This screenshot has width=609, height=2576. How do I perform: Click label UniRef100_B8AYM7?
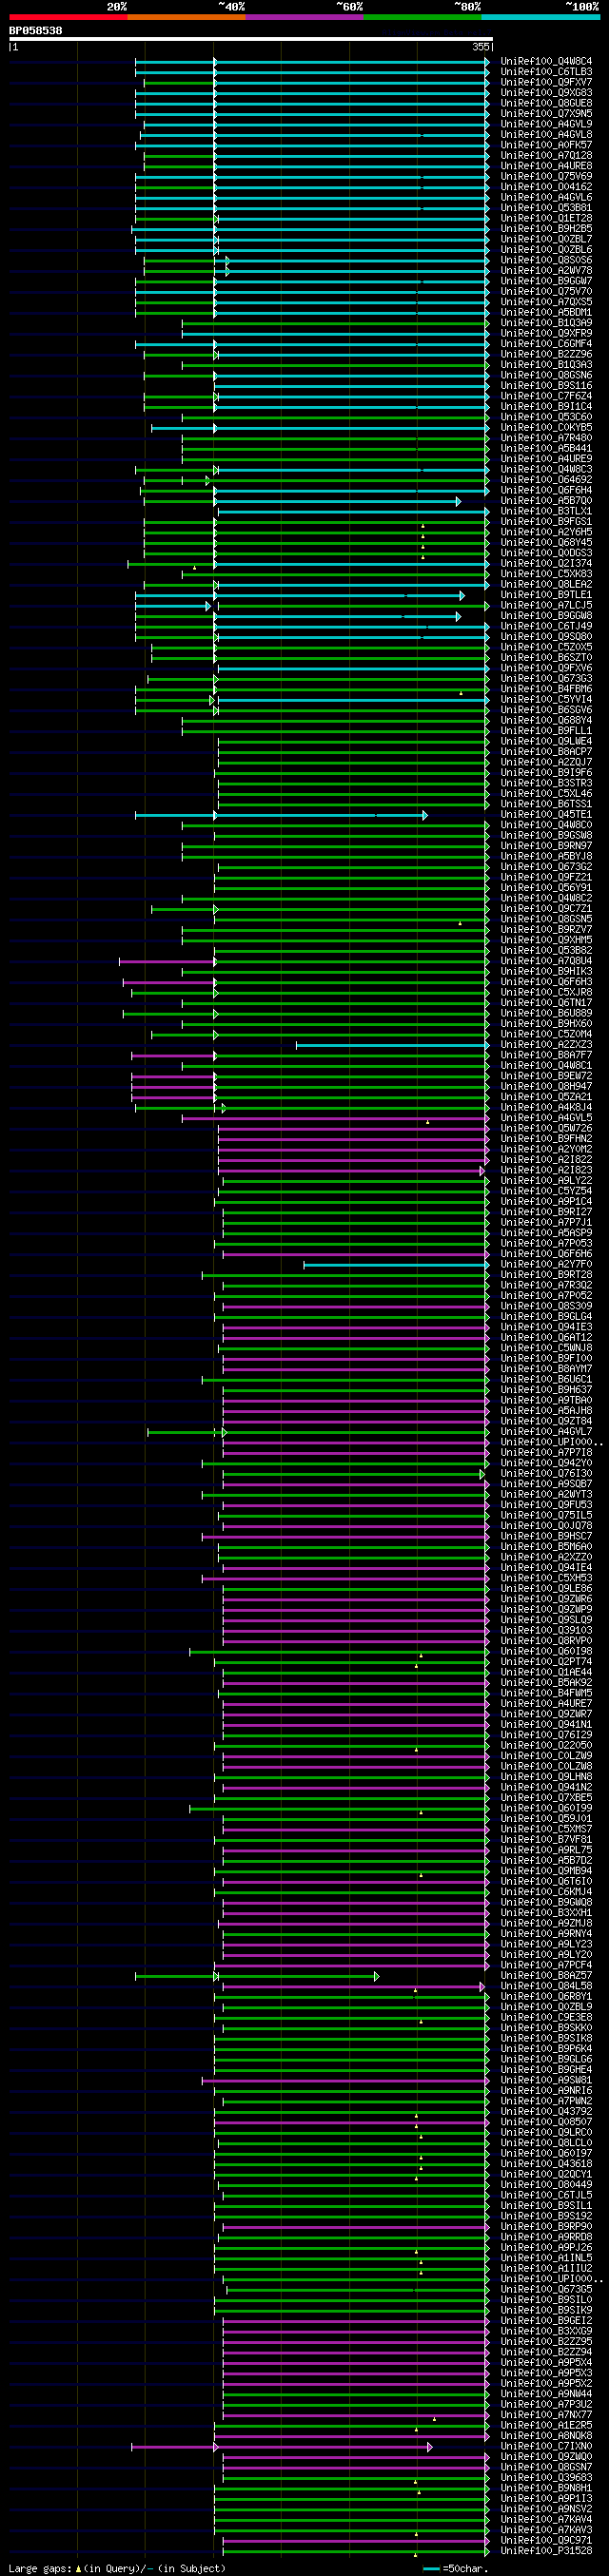546,1369
